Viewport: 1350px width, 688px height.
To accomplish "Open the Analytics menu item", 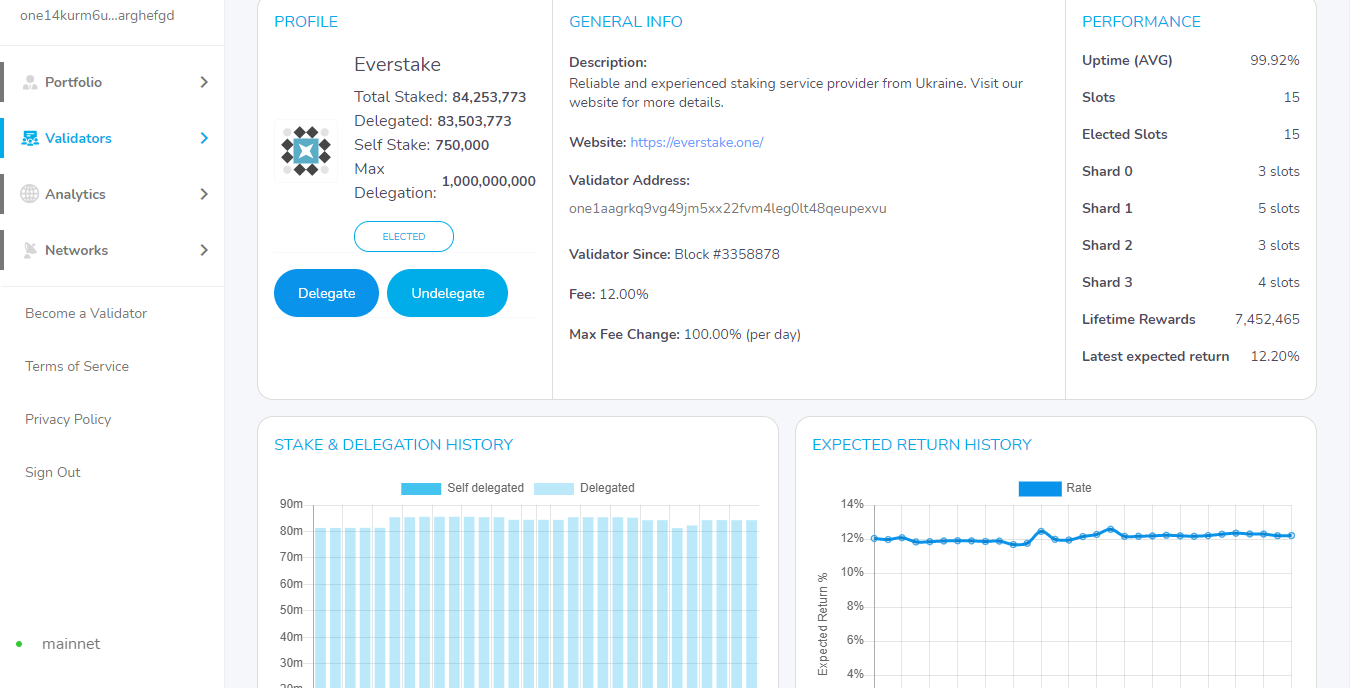I will 112,194.
